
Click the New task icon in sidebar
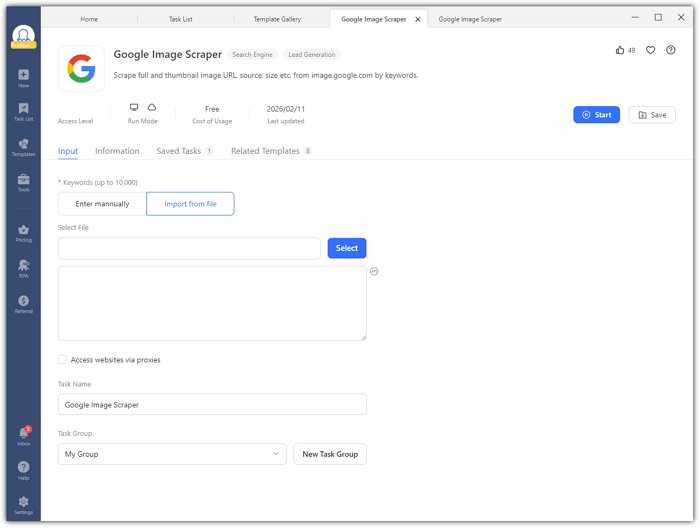click(23, 76)
